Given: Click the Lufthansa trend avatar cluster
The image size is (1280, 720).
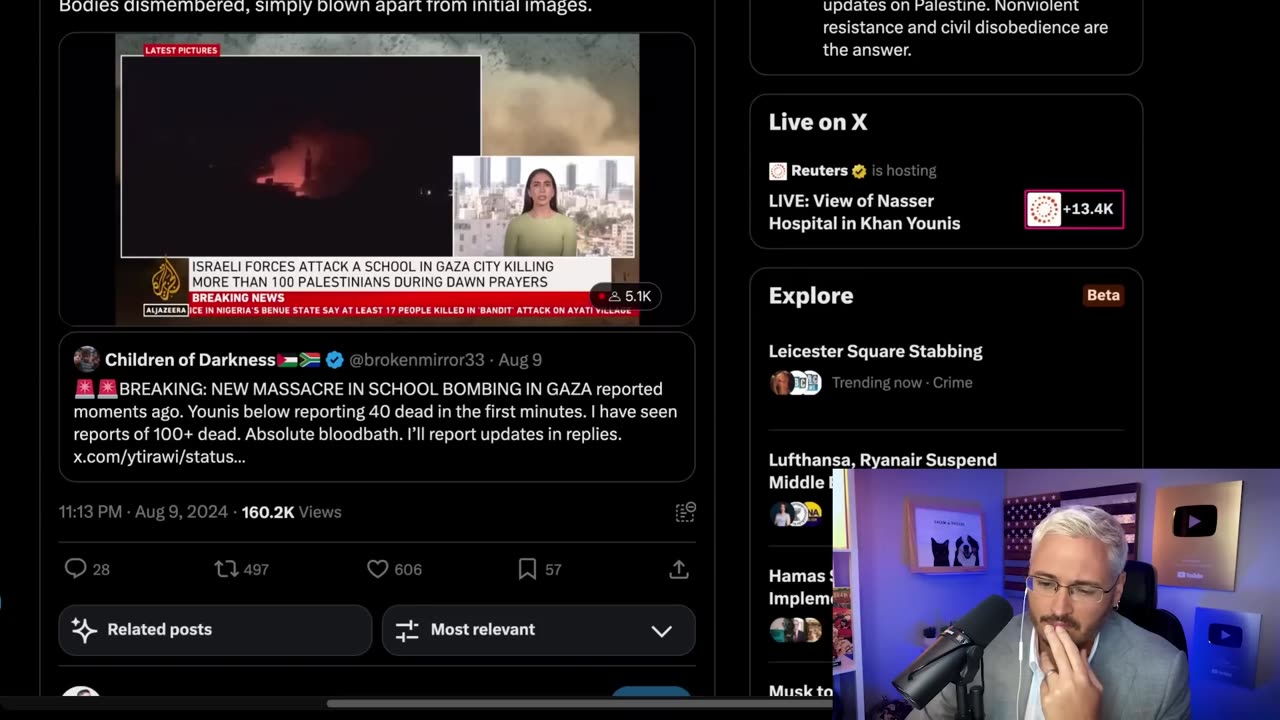Looking at the screenshot, I should click(x=796, y=514).
